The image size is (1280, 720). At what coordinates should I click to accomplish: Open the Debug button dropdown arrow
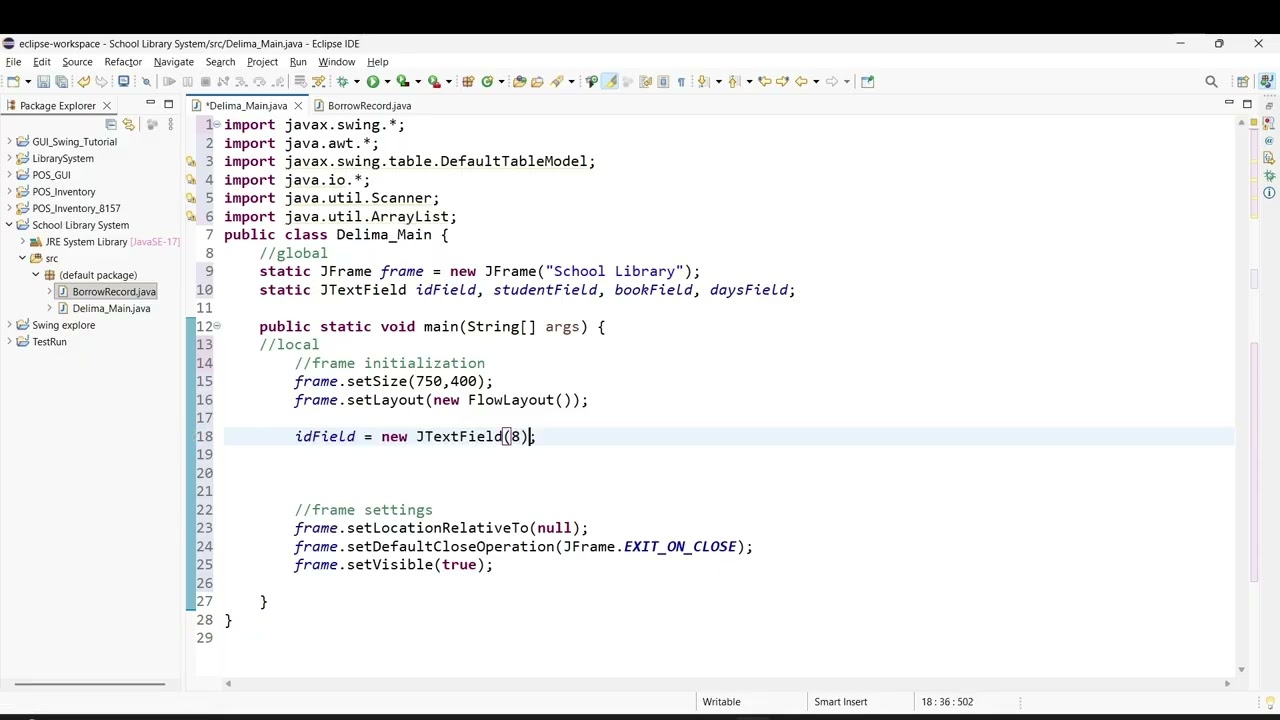356,81
